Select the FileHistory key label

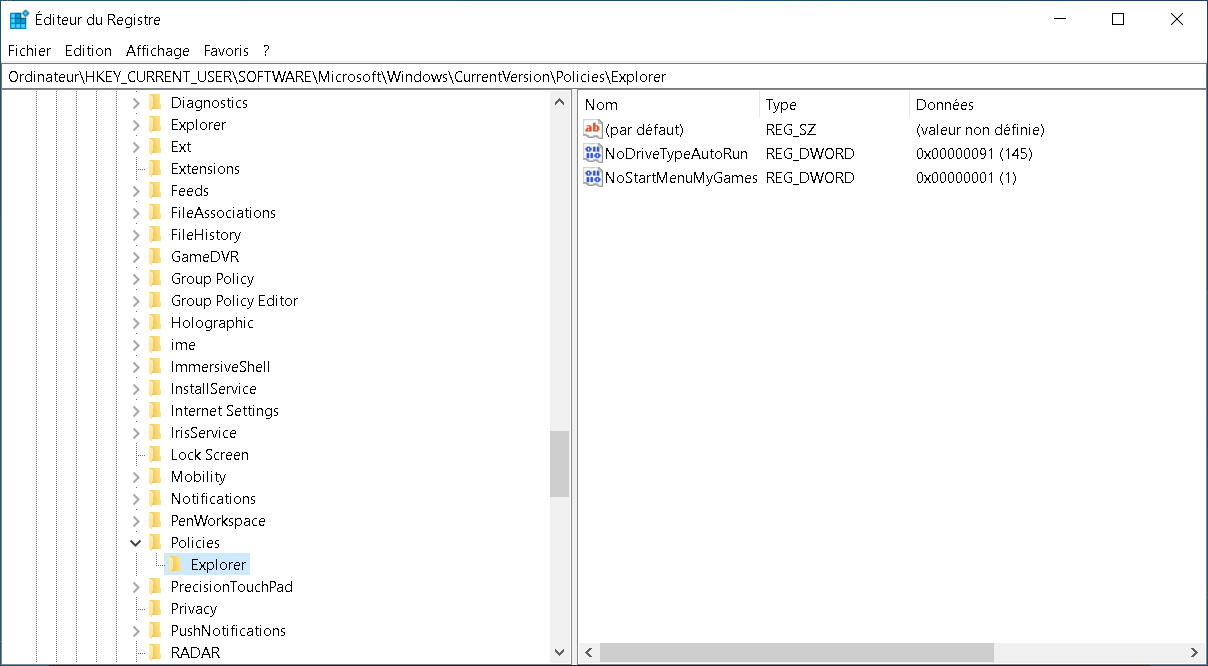tap(206, 235)
